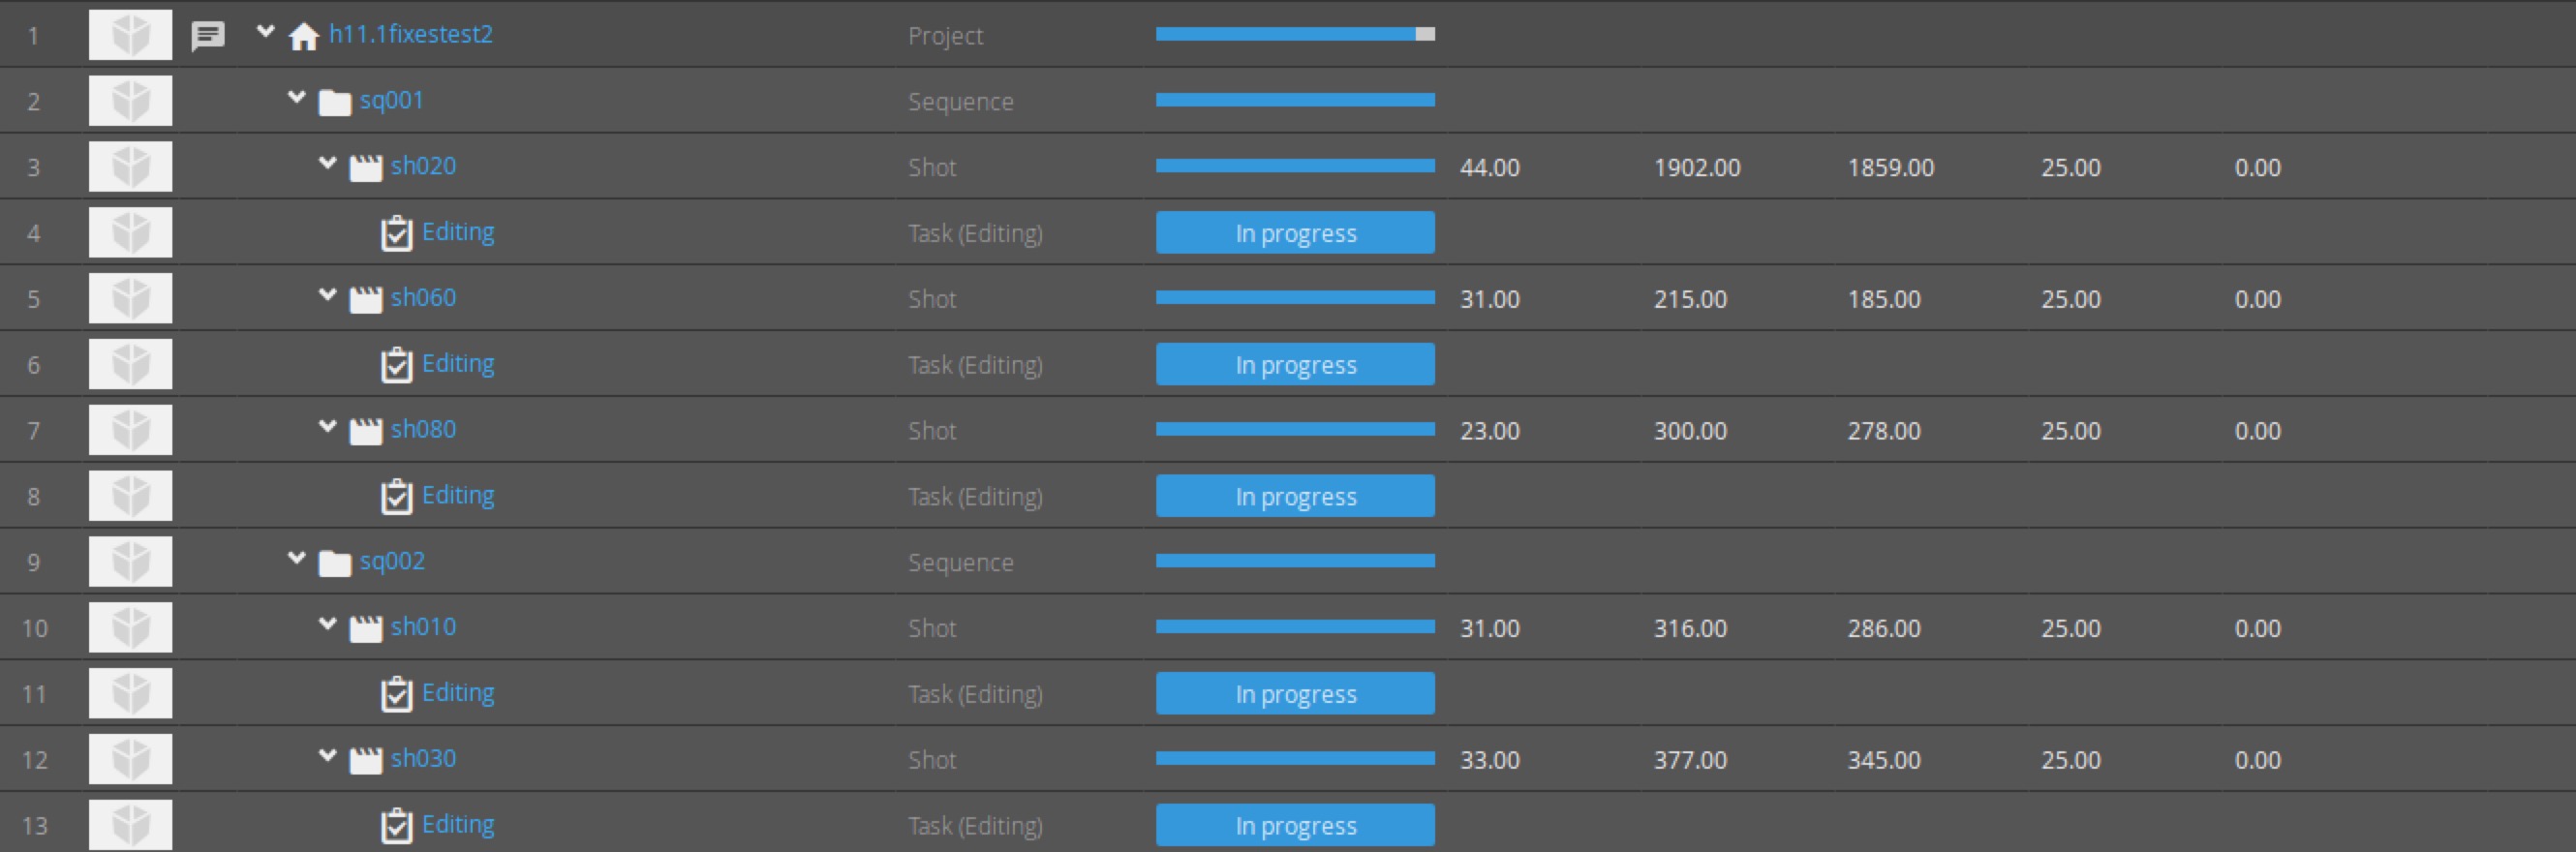Image resolution: width=2576 pixels, height=852 pixels.
Task: Change In progress status for sh020 Editing
Action: click(x=1294, y=233)
